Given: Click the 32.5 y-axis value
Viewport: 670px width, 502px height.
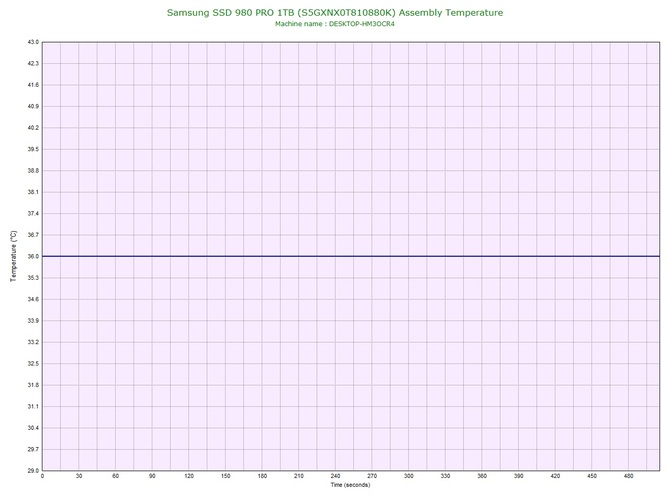Looking at the screenshot, I should pos(33,364).
